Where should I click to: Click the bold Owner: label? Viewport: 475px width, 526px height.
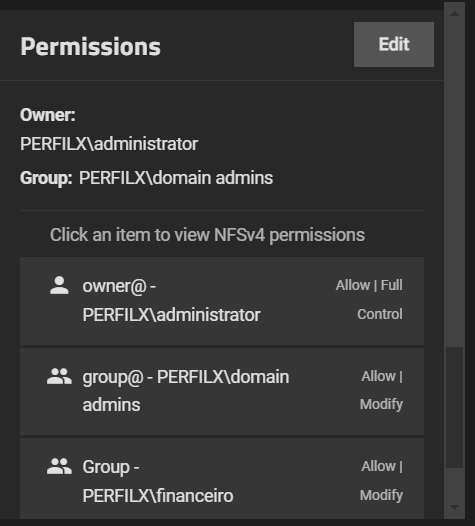(x=48, y=115)
